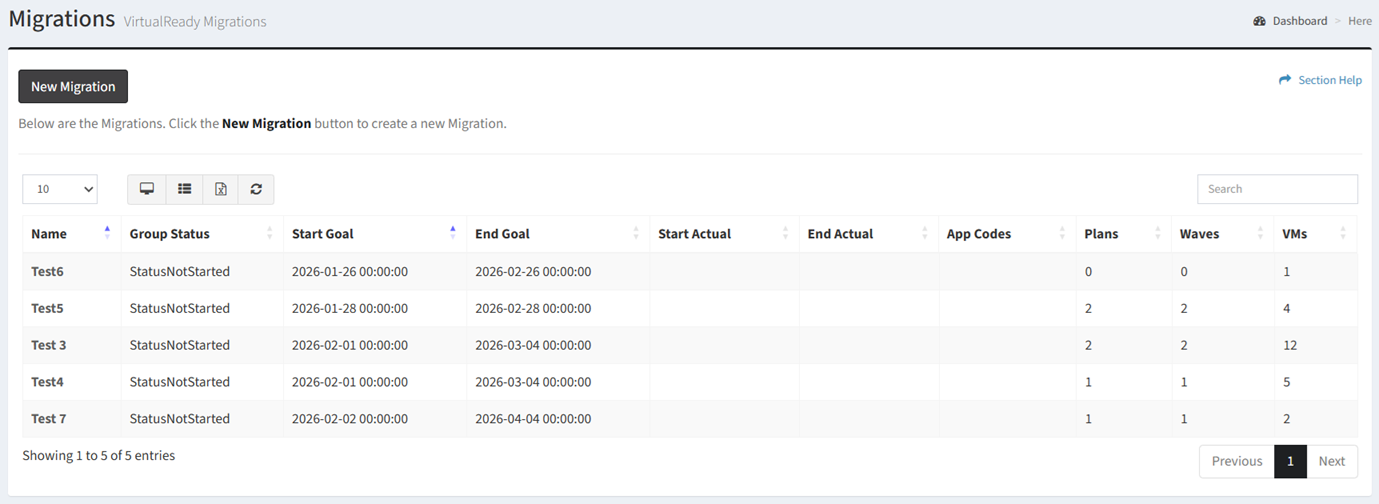
Task: Open the Test4 migration row
Action: tap(690, 382)
